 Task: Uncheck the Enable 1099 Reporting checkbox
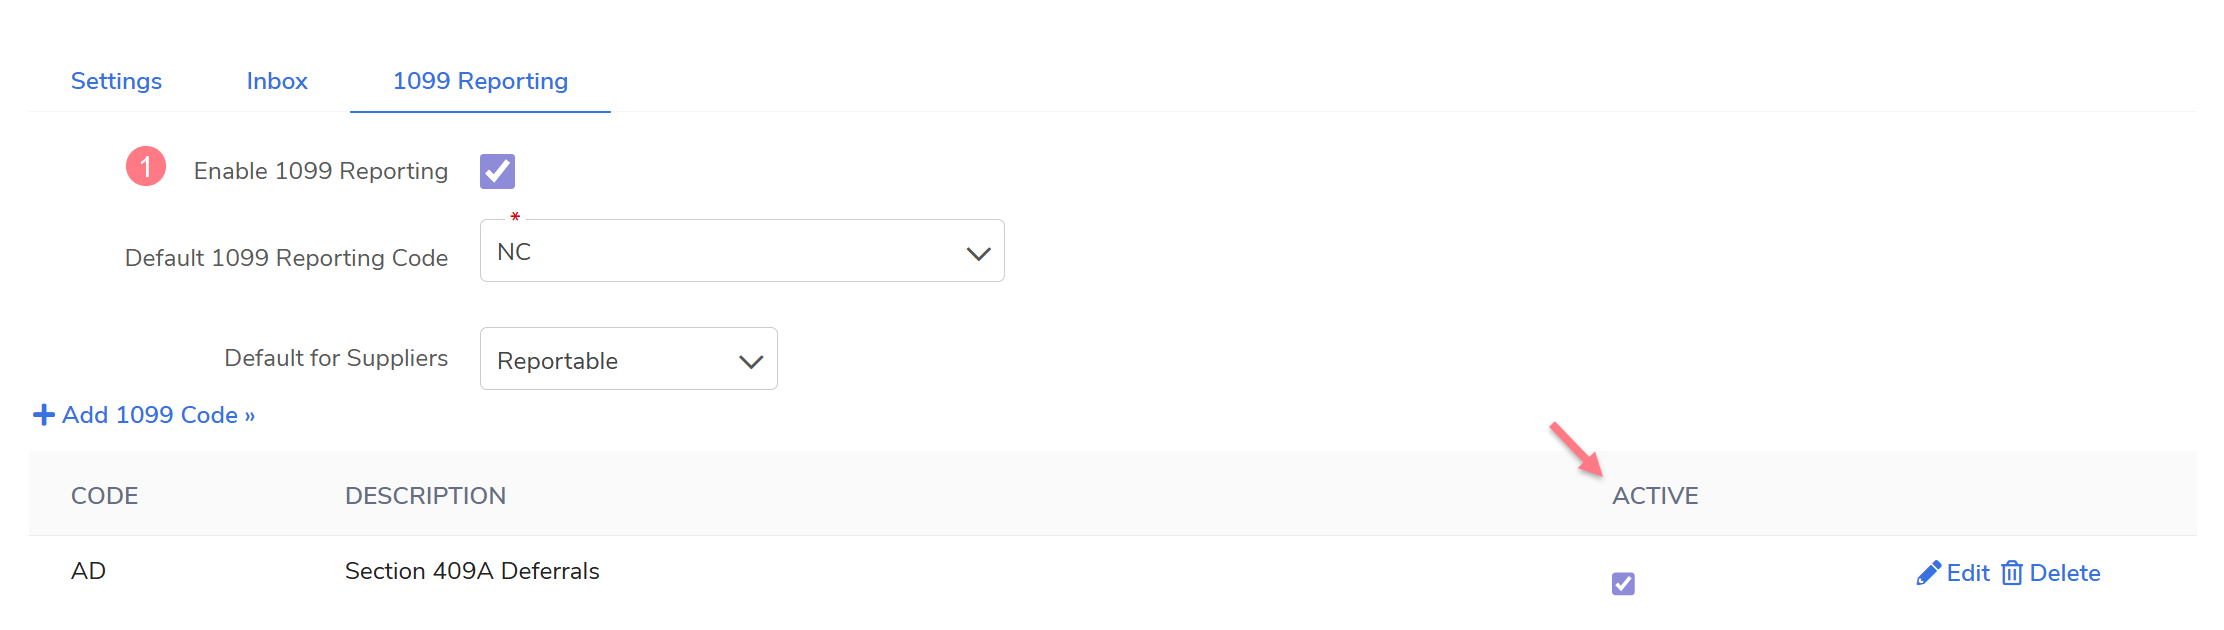[x=497, y=171]
